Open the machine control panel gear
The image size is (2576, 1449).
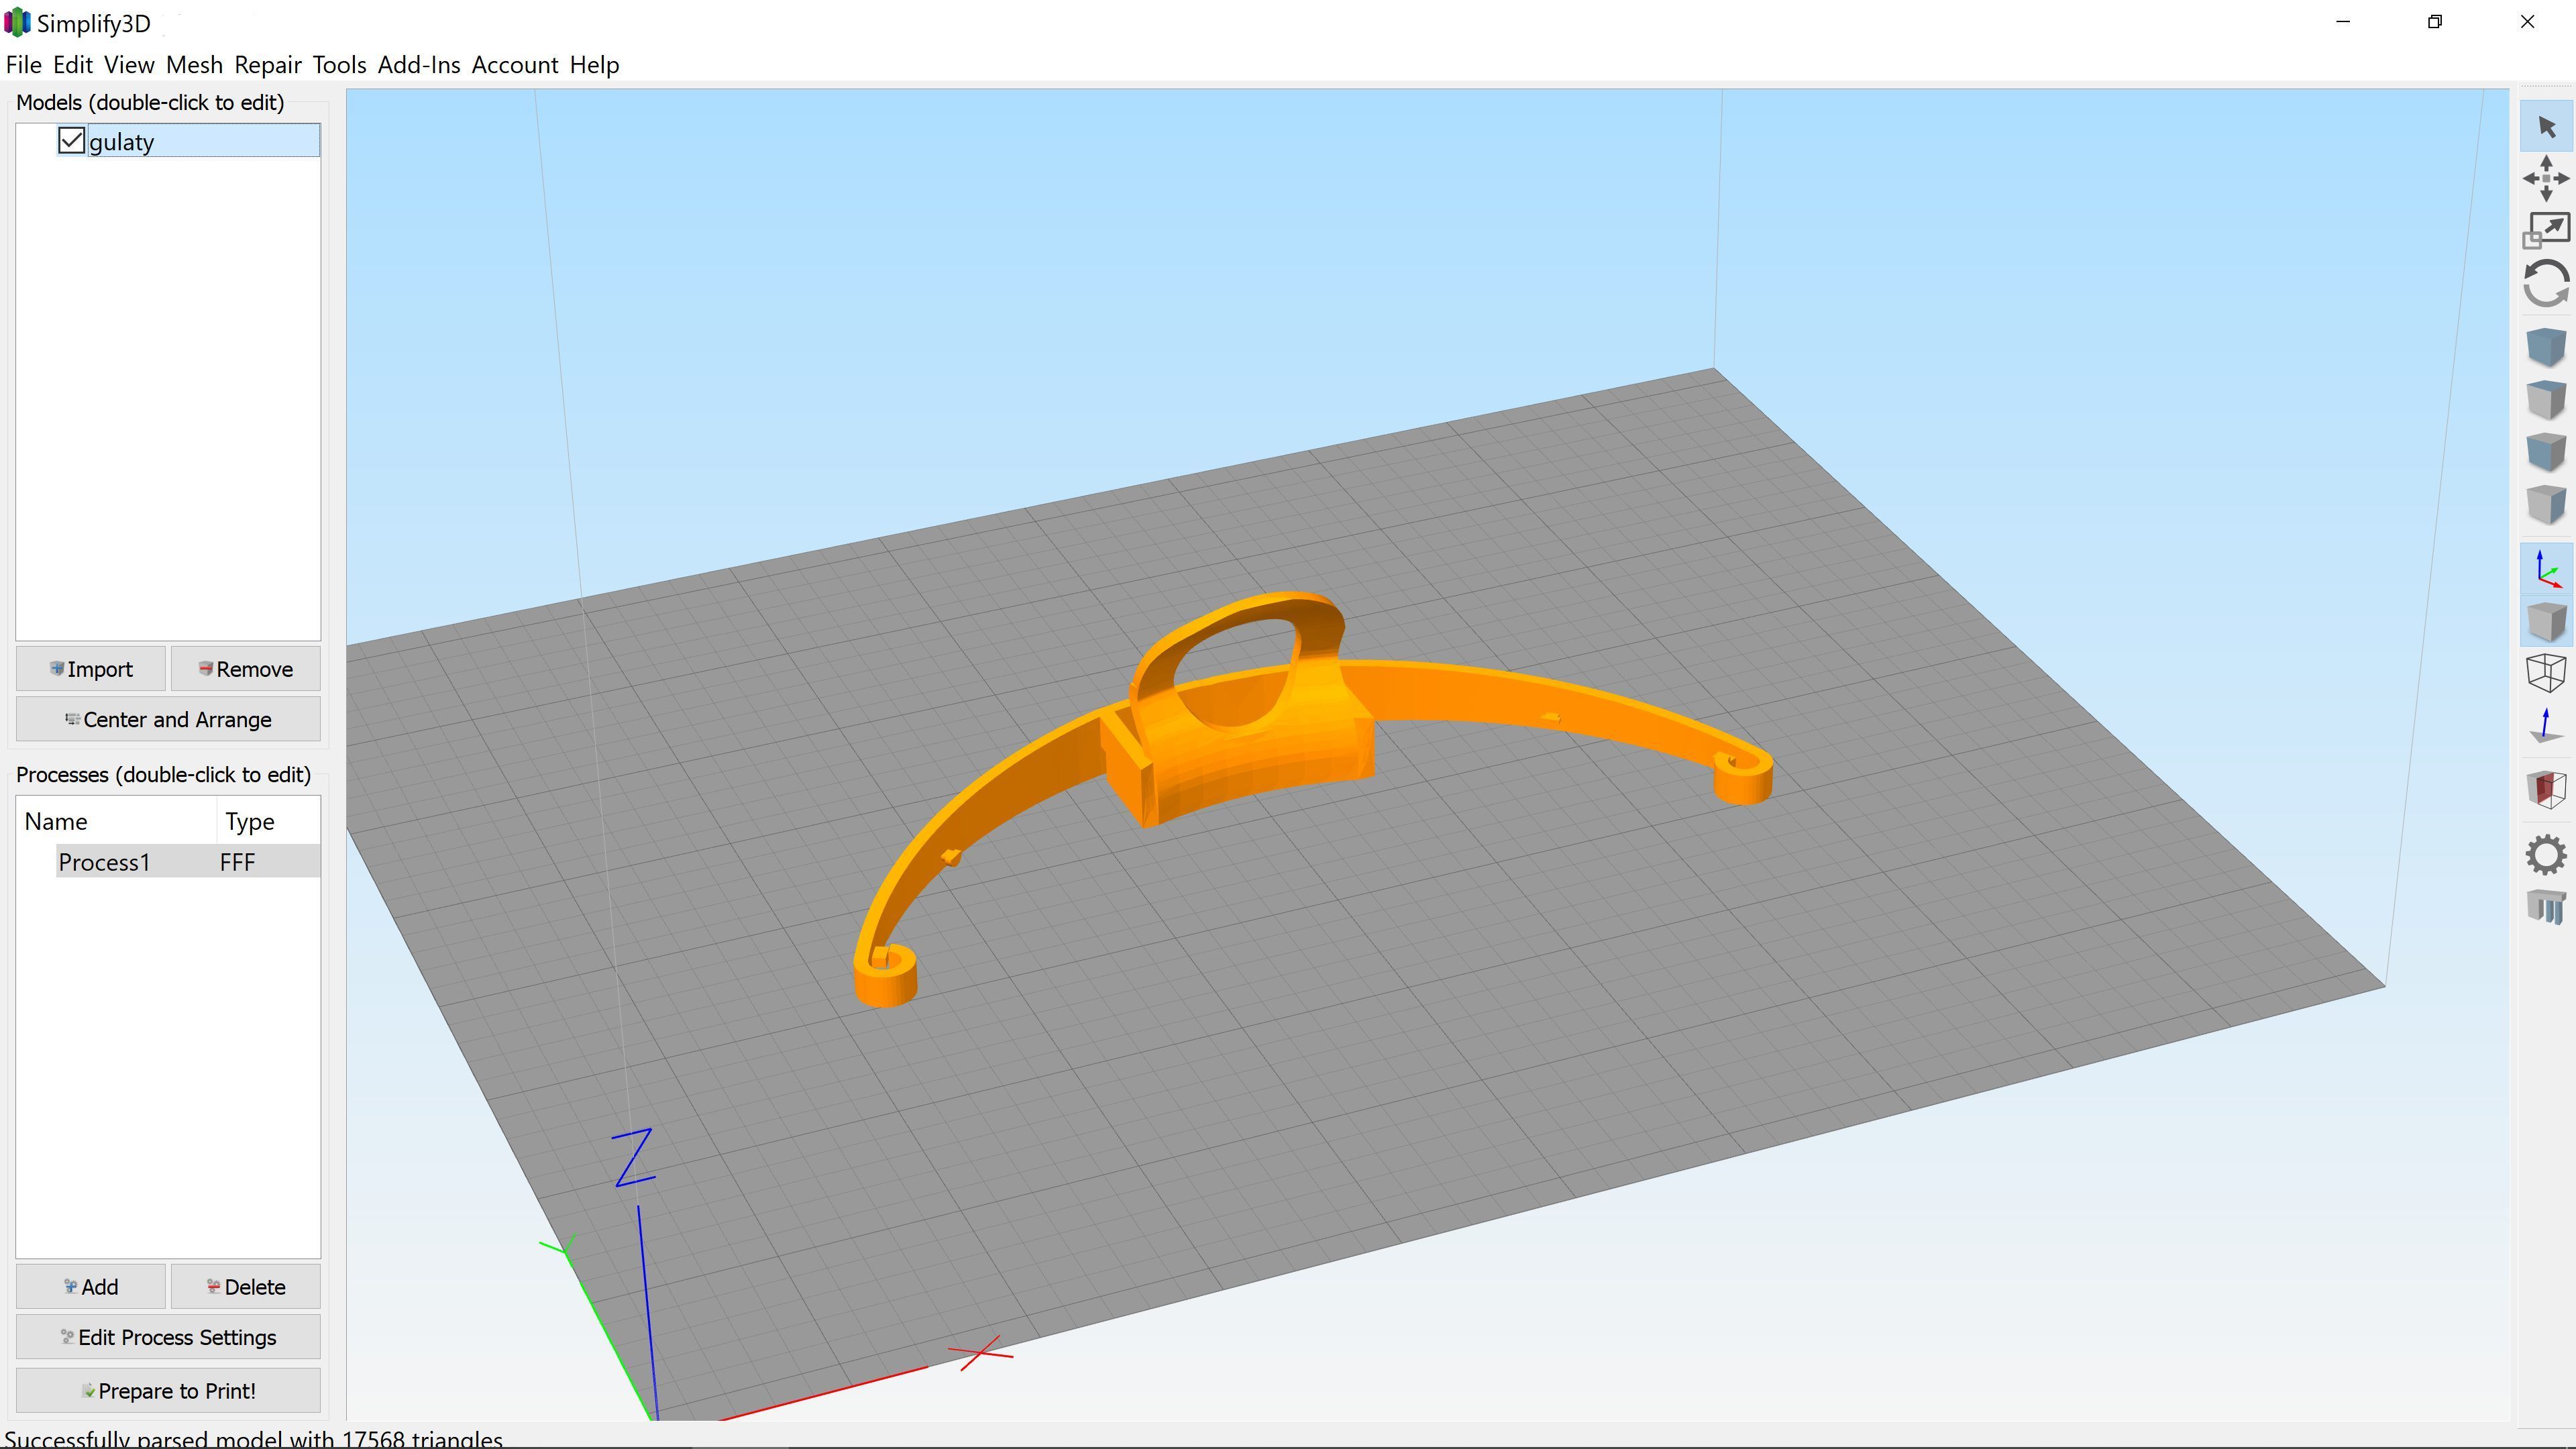(x=2546, y=855)
